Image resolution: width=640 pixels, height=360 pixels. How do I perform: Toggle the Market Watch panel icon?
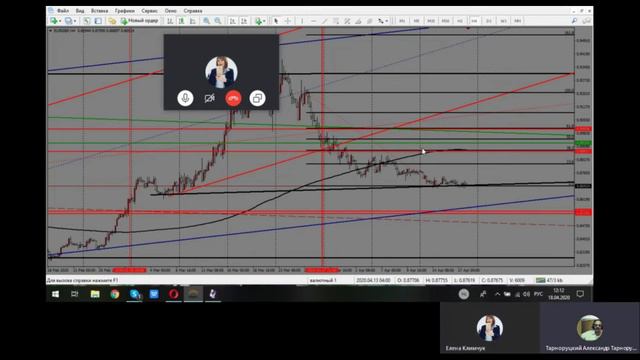87,21
